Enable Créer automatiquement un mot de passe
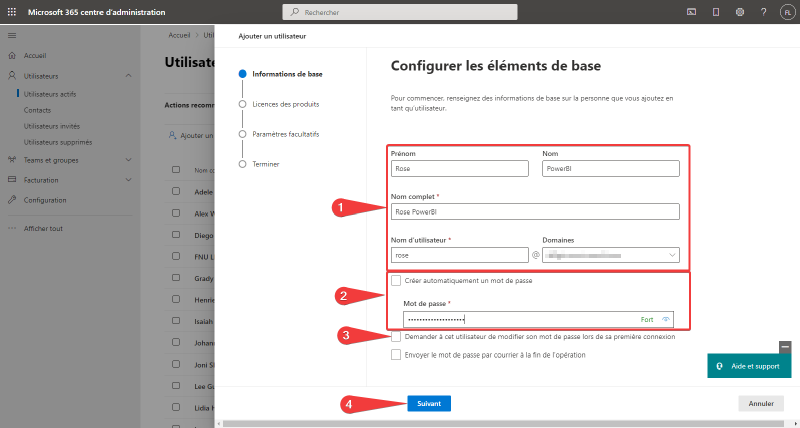 point(396,281)
